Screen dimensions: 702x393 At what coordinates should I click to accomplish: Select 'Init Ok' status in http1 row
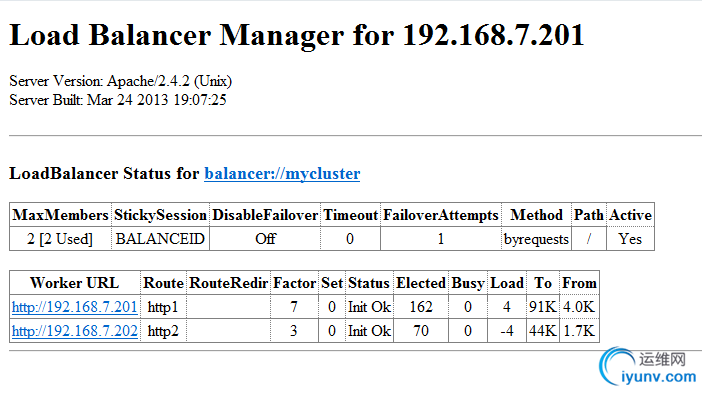coord(369,307)
